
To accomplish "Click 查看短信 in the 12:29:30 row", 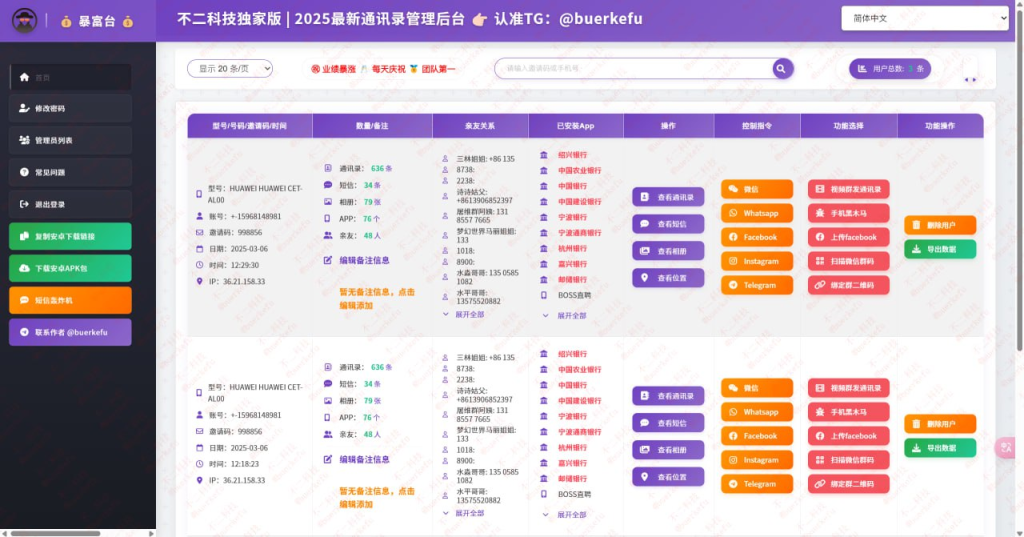I will (668, 224).
